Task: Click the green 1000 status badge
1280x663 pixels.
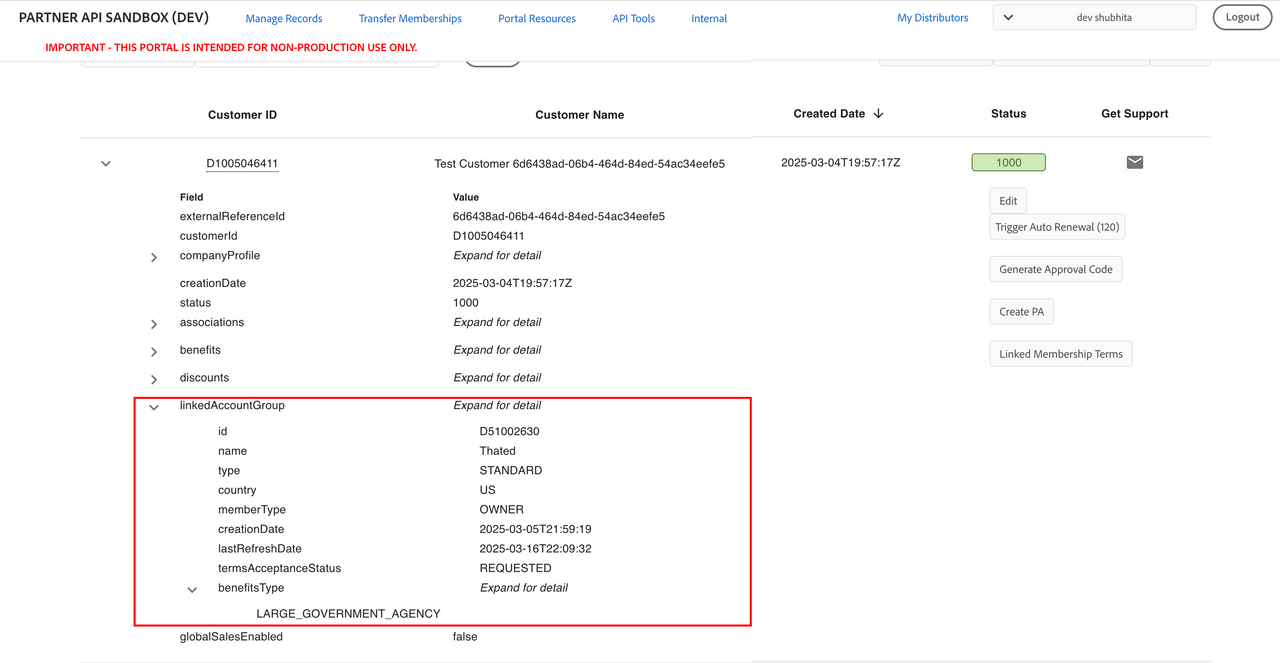Action: 1008,162
